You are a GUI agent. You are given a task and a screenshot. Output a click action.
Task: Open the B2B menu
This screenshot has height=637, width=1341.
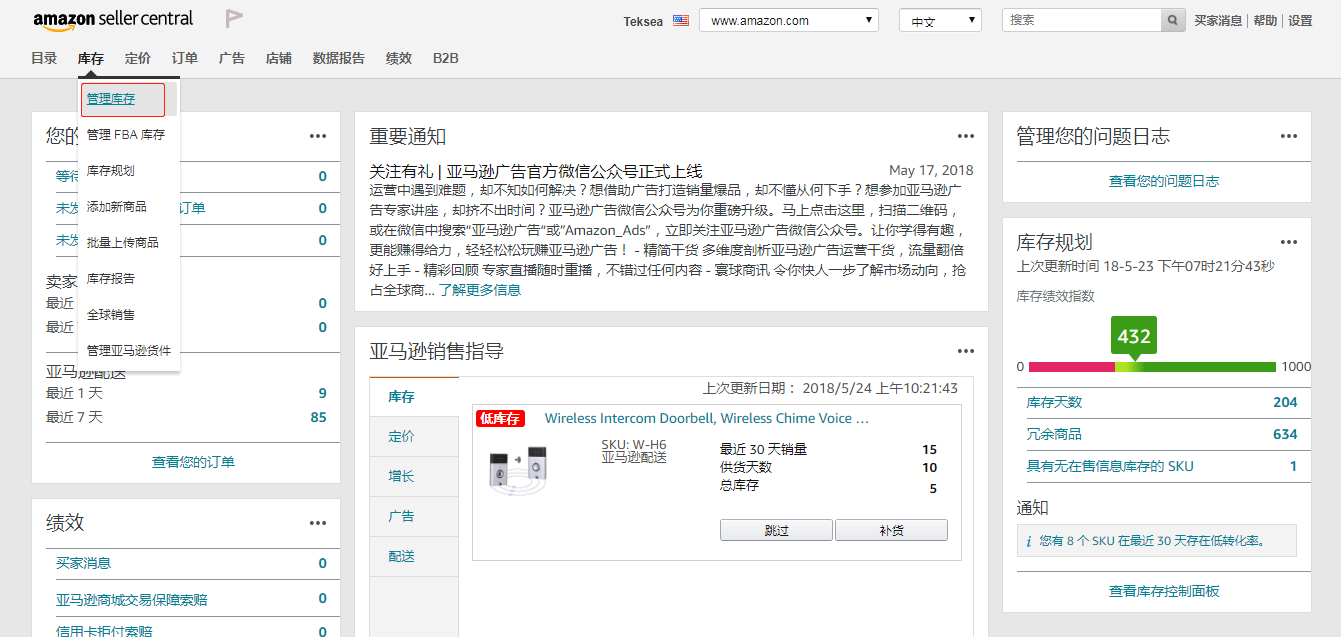pyautogui.click(x=446, y=58)
